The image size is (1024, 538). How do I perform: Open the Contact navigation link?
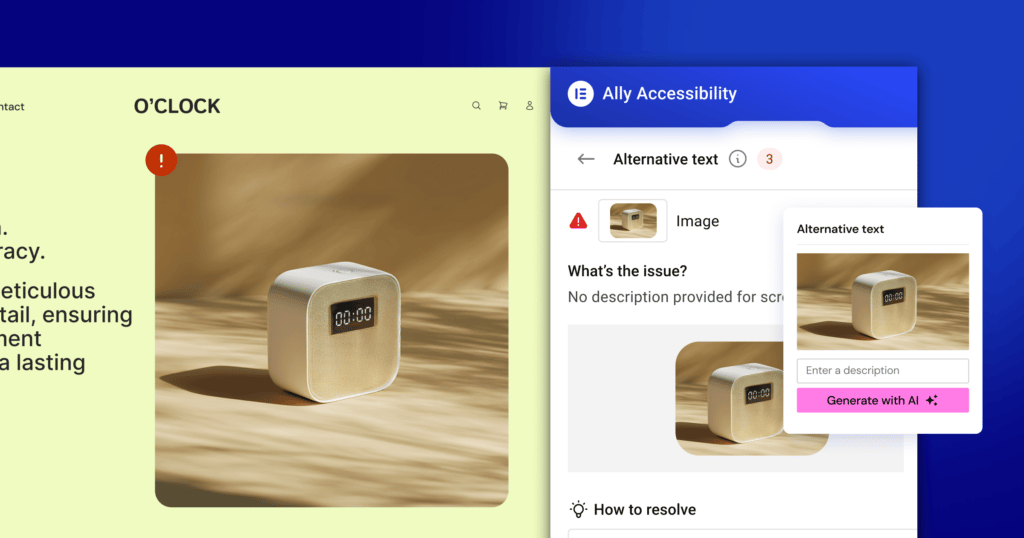coord(12,106)
